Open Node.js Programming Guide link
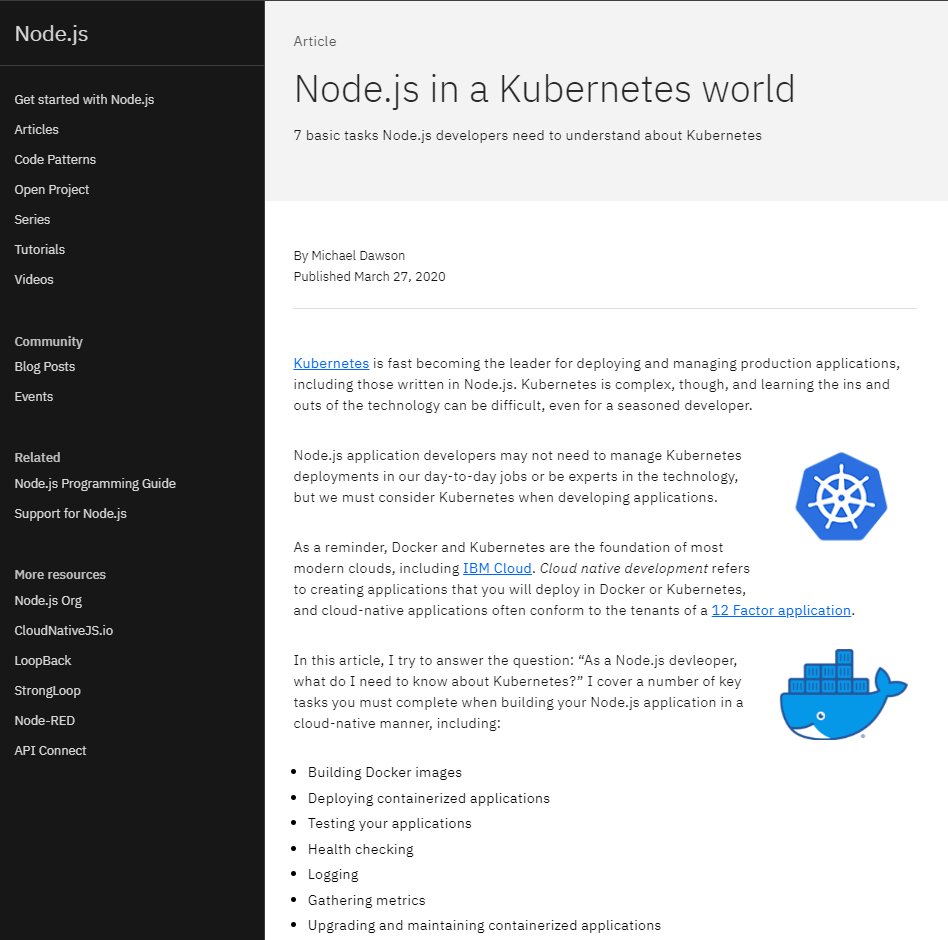 (95, 484)
